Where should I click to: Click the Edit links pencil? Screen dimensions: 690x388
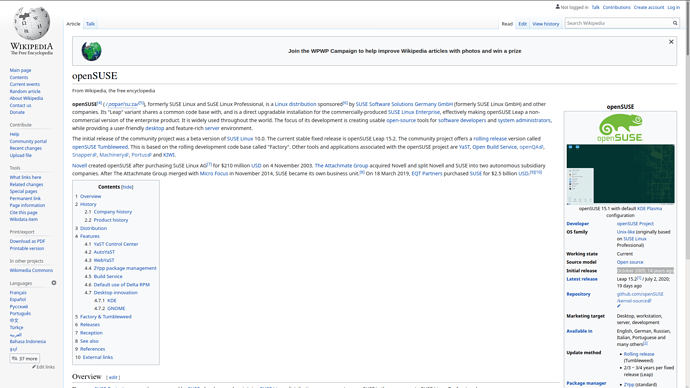click(34, 367)
